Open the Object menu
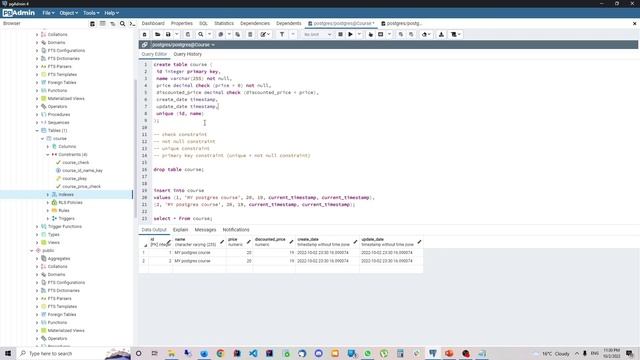This screenshot has height=360, width=640. coord(68,13)
